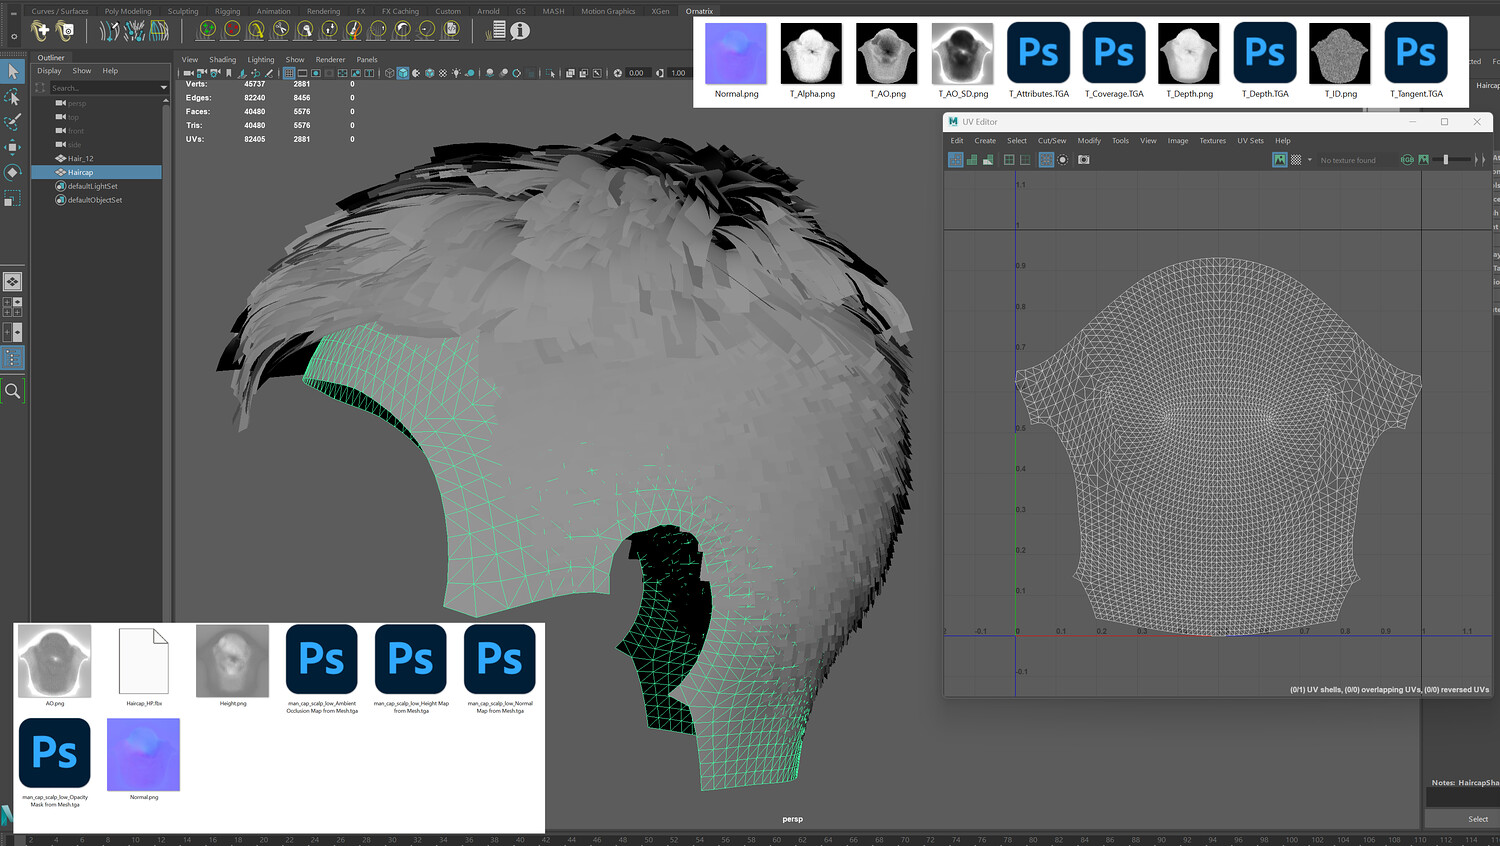The width and height of the screenshot is (1500, 846).
Task: Open the UV Editor Cut/Sew menu
Action: [1052, 141]
